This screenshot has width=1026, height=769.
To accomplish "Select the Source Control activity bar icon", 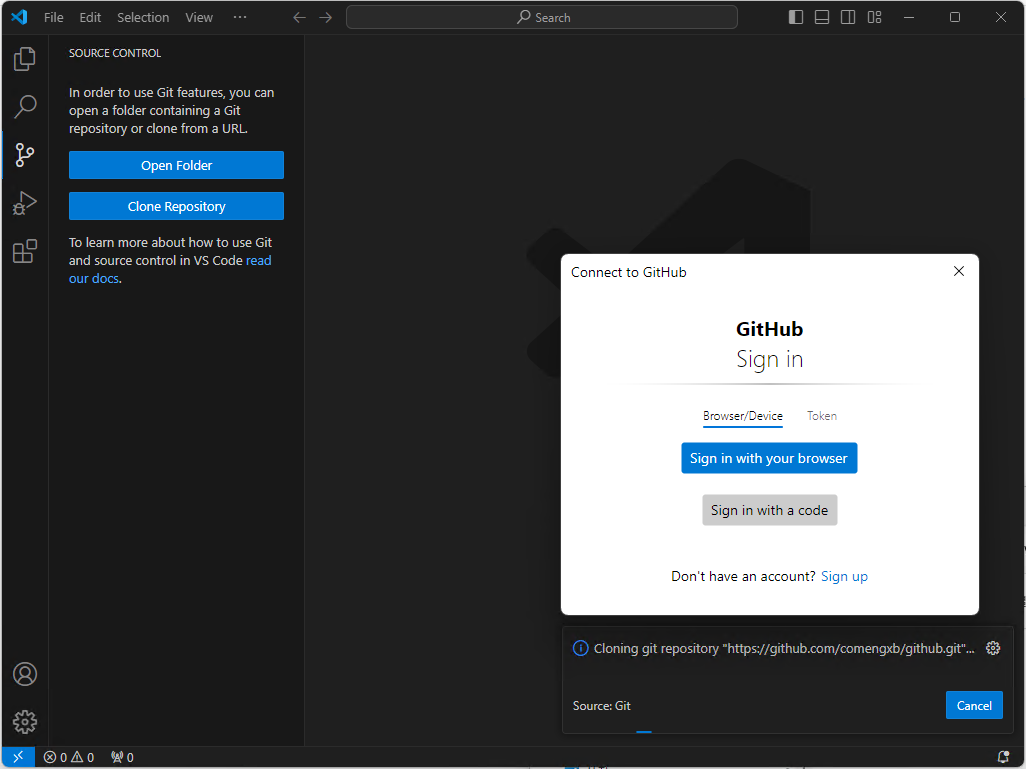I will (x=24, y=155).
